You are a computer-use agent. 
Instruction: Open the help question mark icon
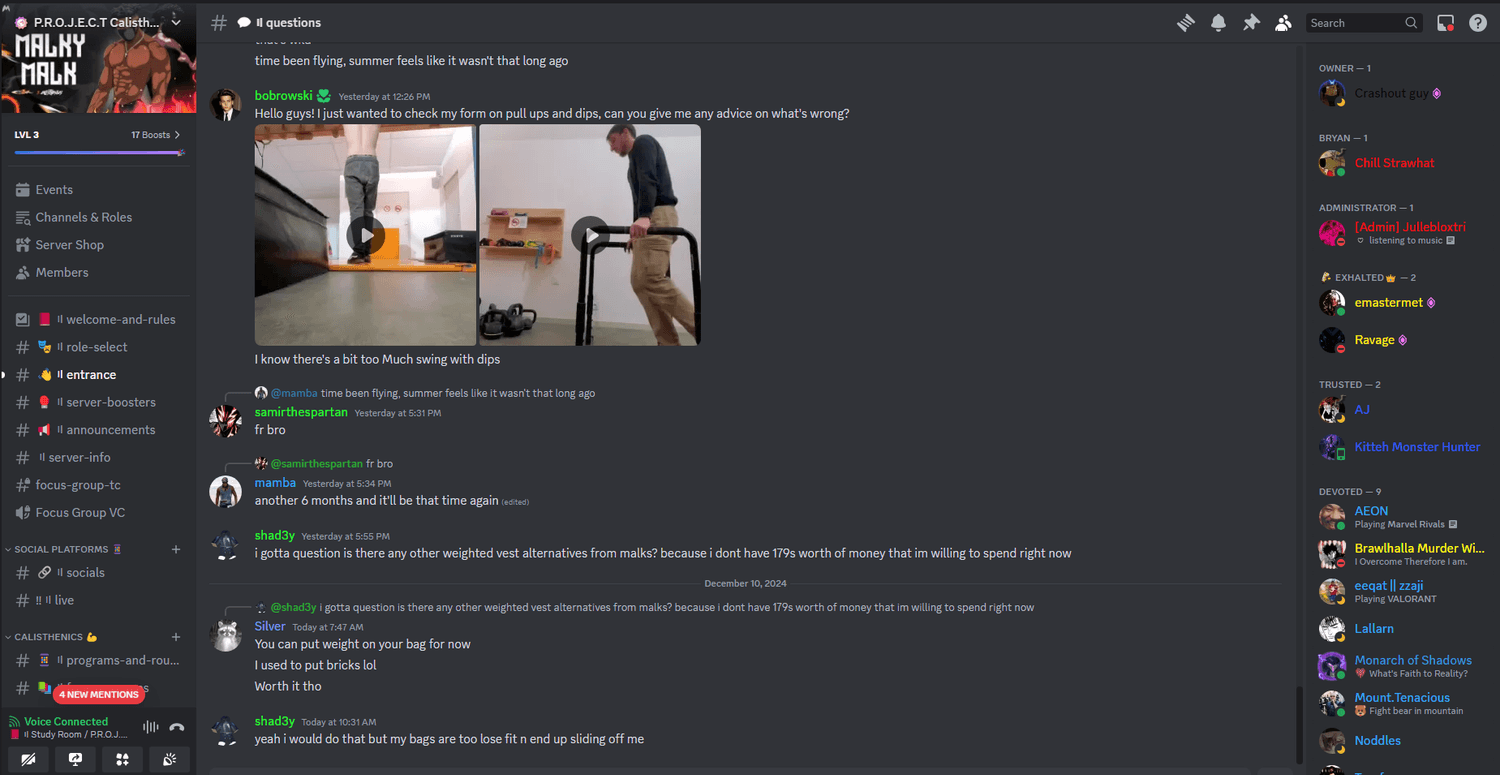[1478, 22]
